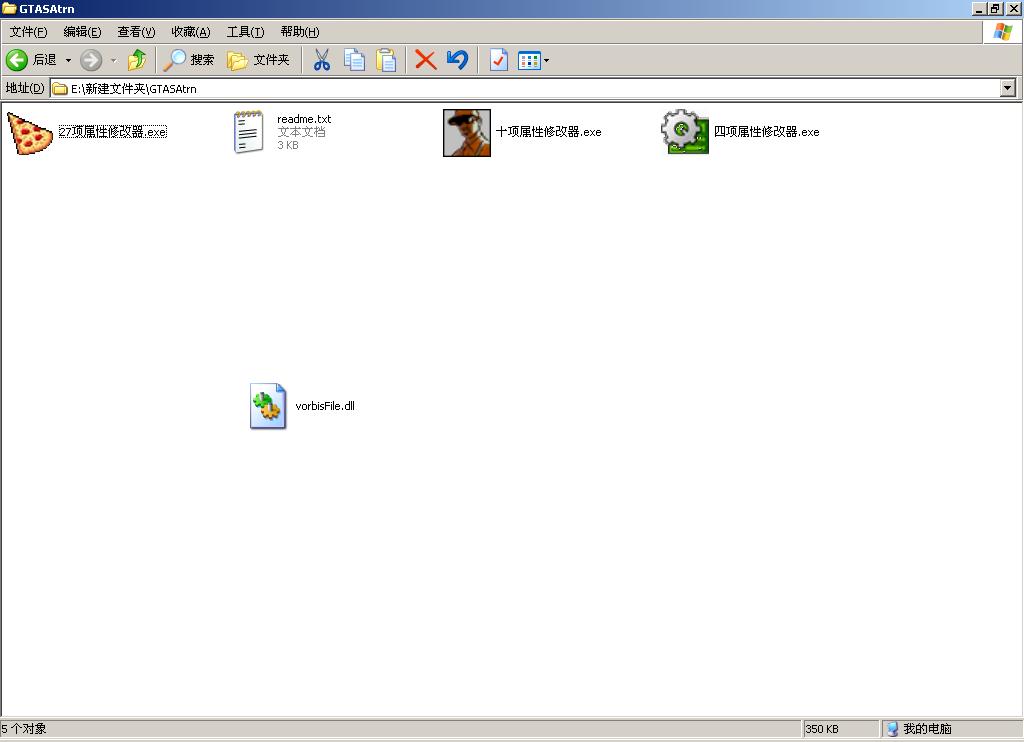Open the 编辑(E) menu
1024x742 pixels.
click(82, 31)
